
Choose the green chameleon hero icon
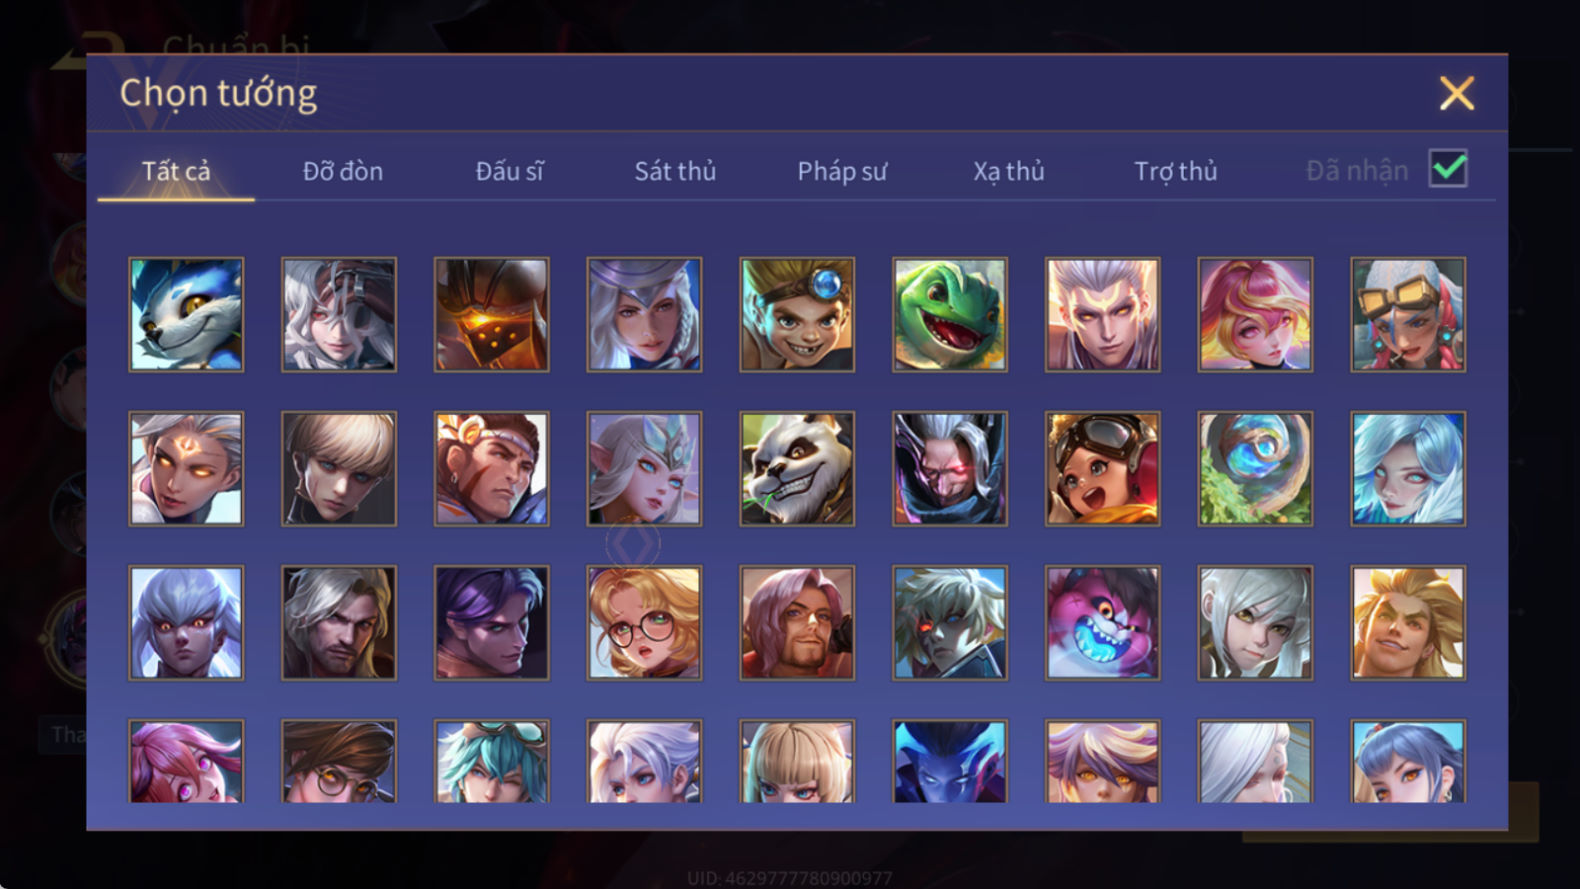click(x=950, y=315)
